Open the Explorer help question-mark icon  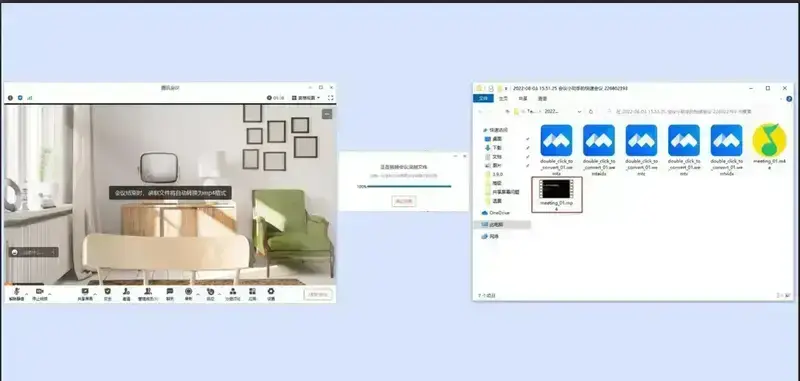(x=789, y=98)
